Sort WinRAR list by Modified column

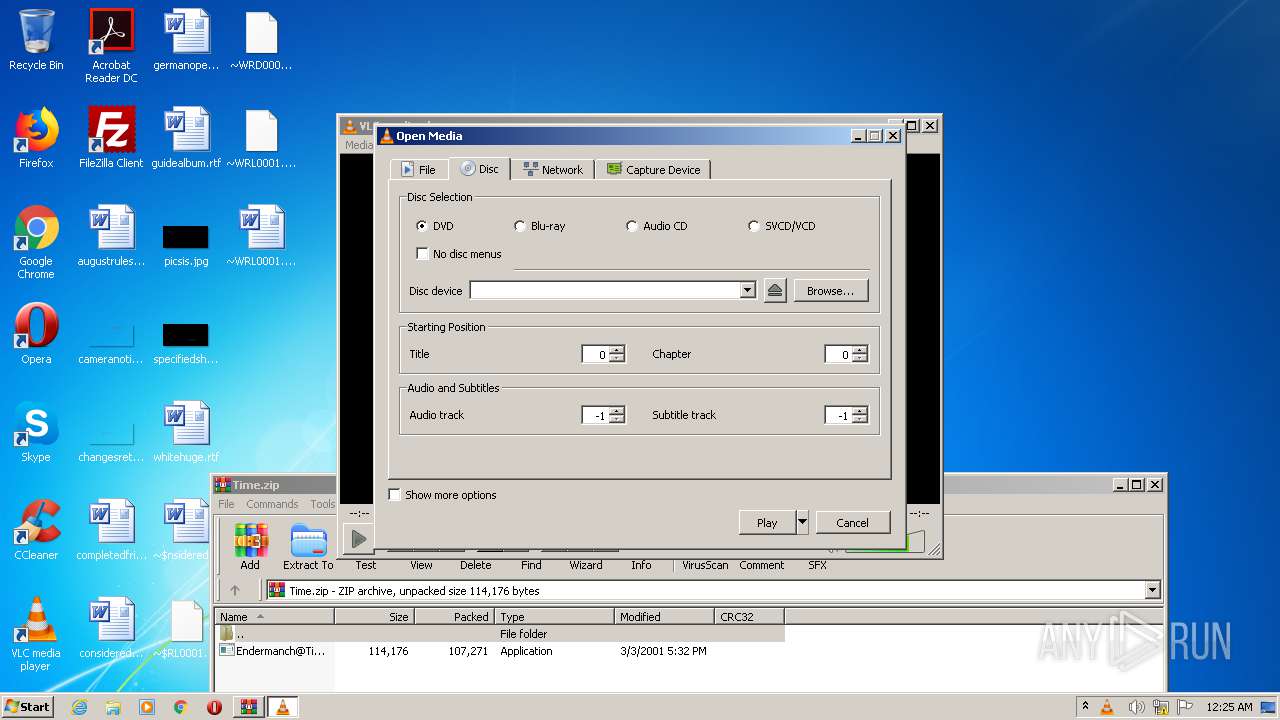pos(664,617)
